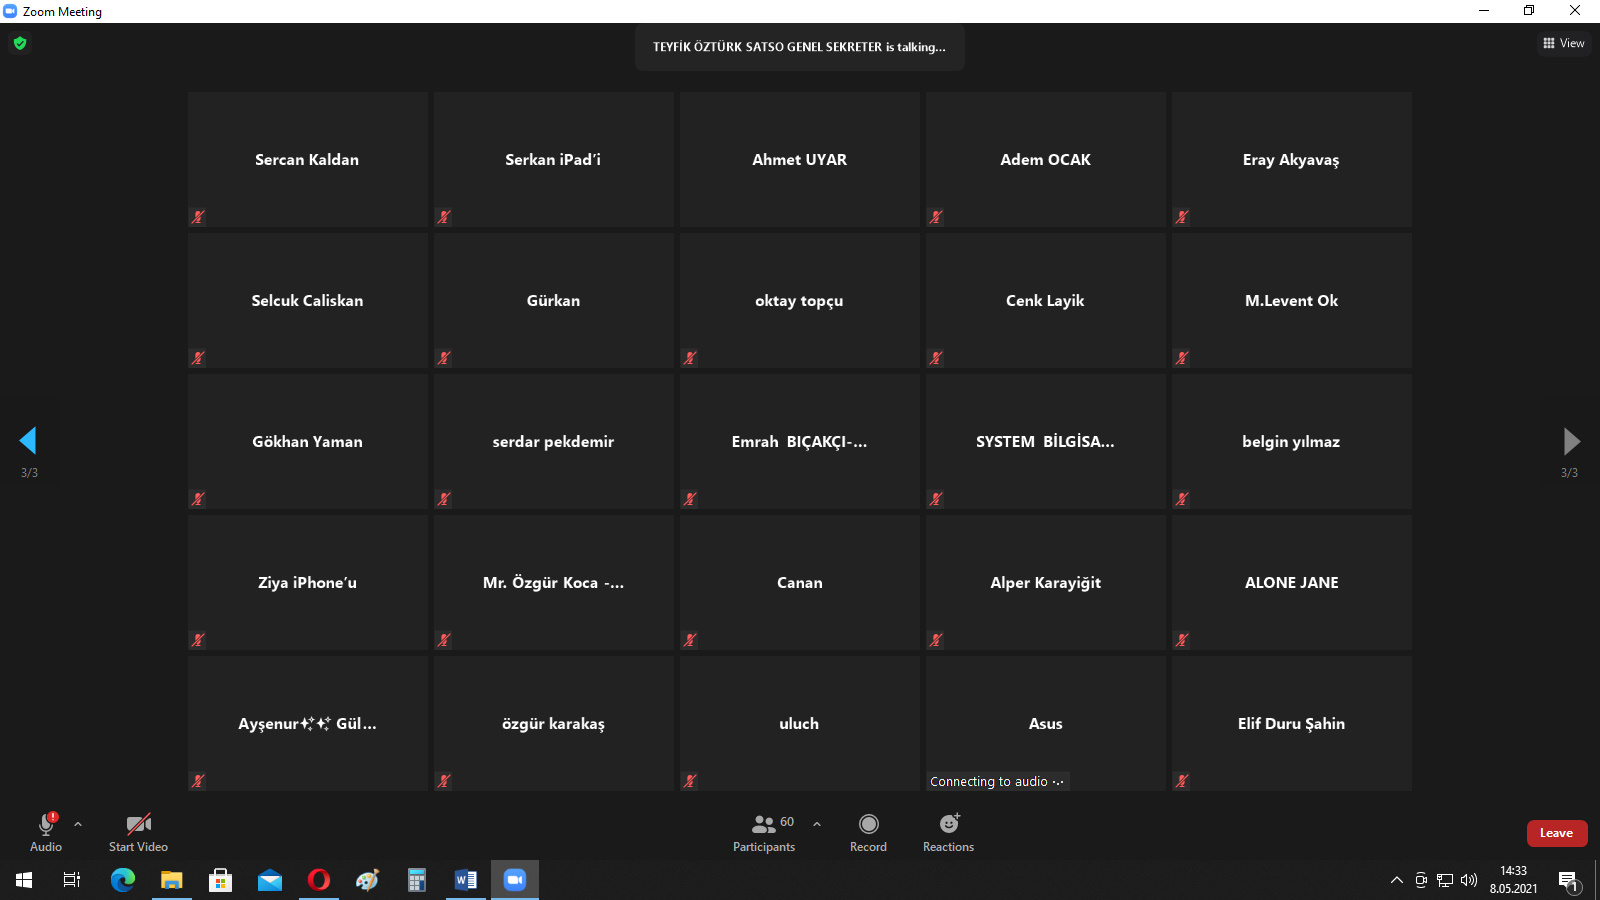Open the View layout menu
Image resolution: width=1600 pixels, height=900 pixels.
click(1563, 43)
